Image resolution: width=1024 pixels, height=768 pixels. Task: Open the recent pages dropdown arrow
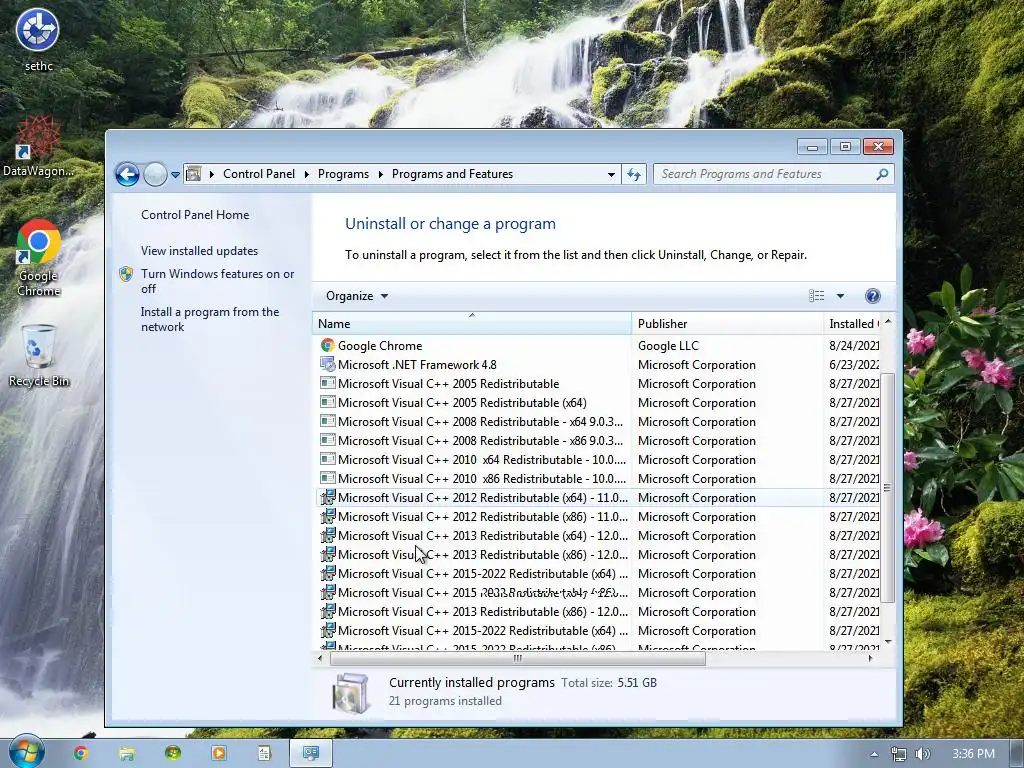point(175,174)
